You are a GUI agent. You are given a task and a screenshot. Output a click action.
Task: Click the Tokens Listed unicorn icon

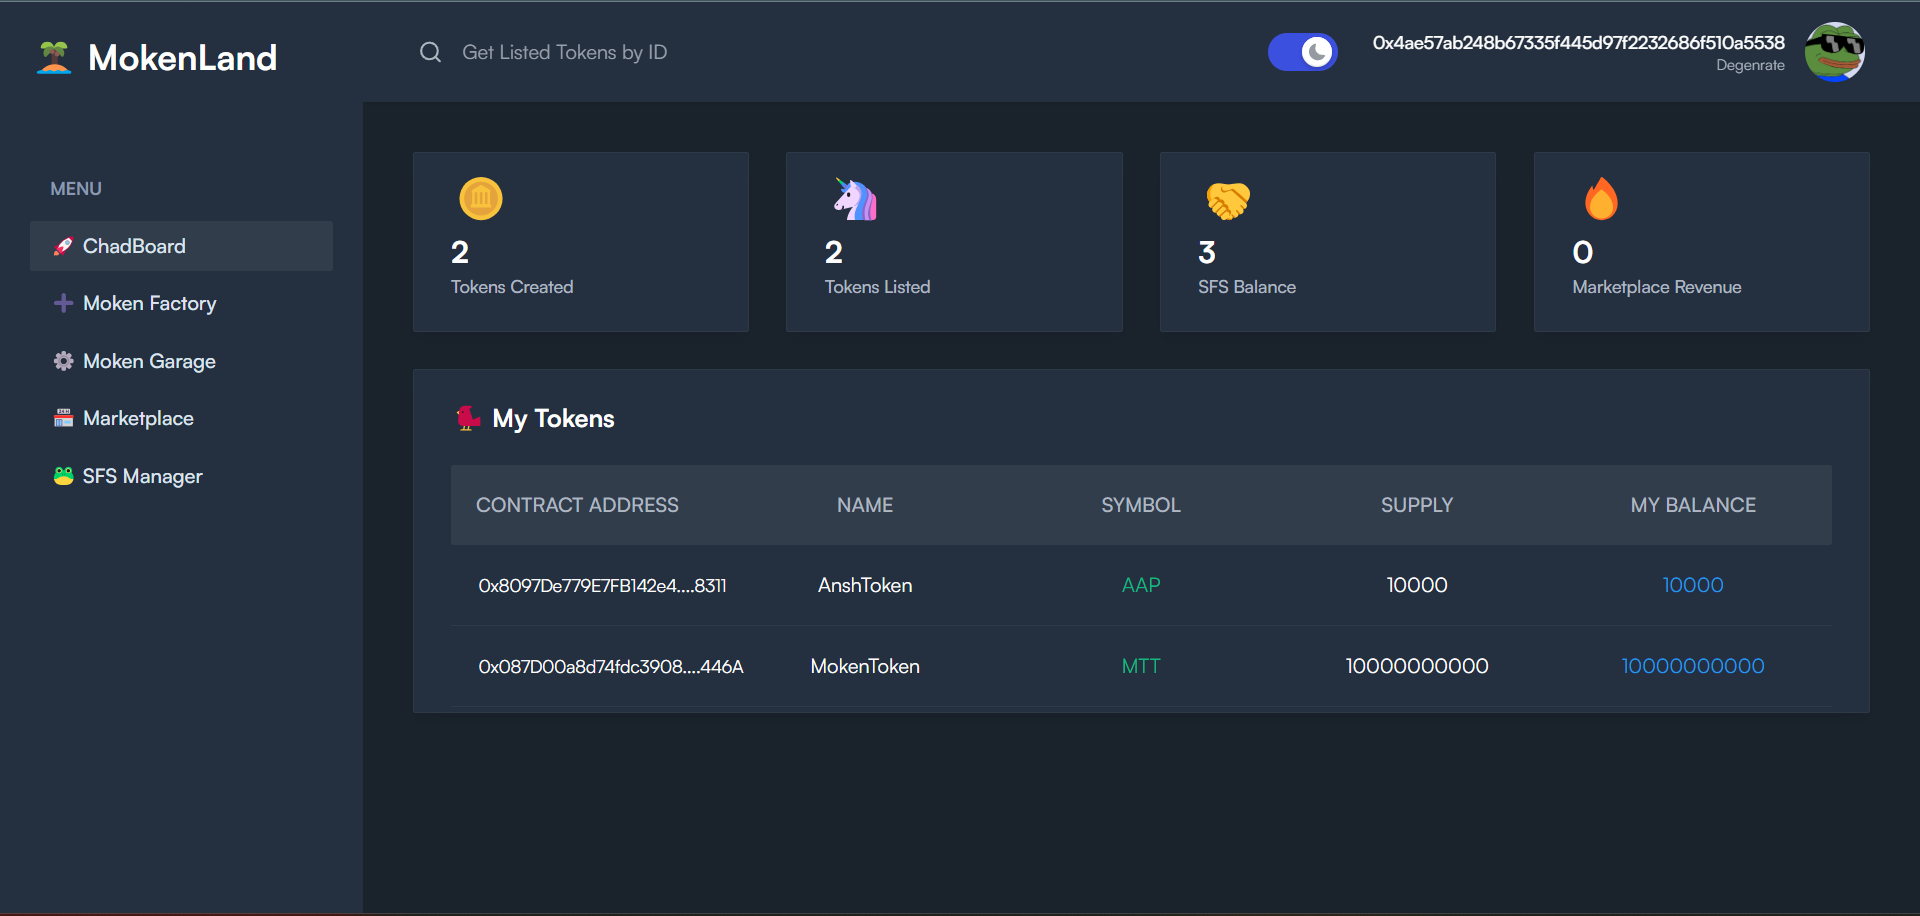(855, 199)
